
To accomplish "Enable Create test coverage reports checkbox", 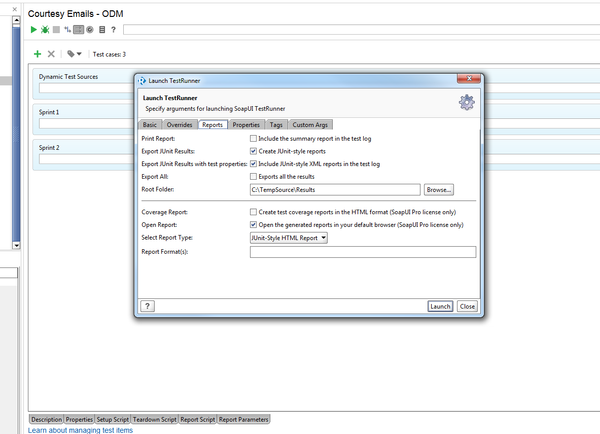I will (x=253, y=212).
